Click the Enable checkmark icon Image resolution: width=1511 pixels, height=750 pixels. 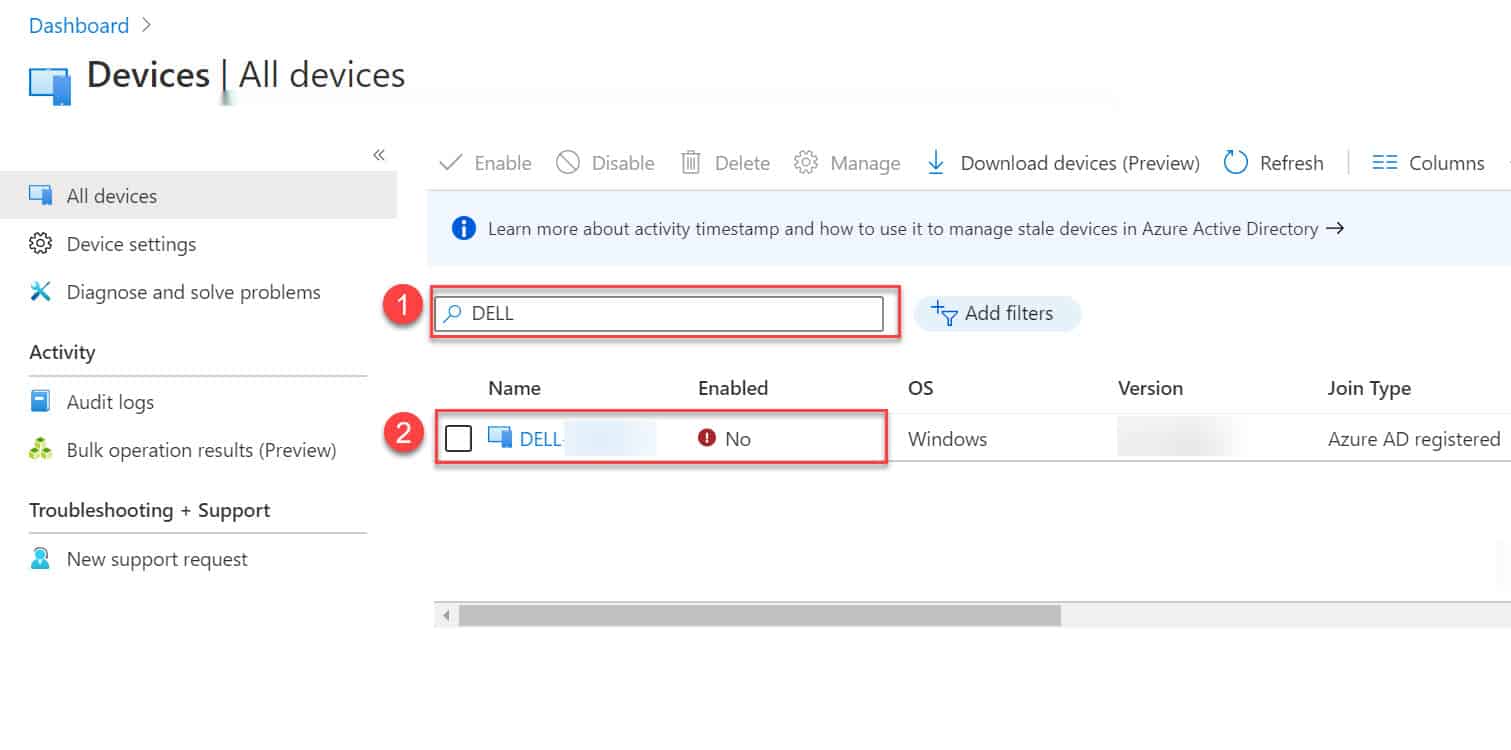(451, 162)
